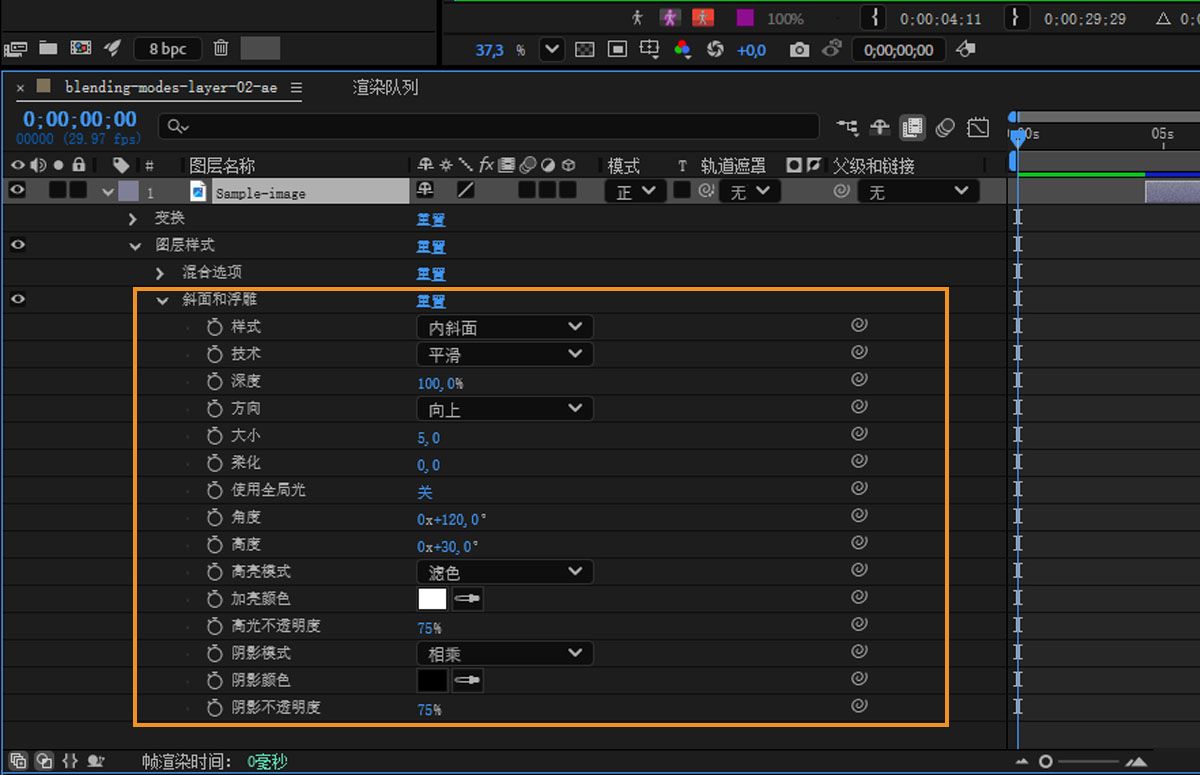The height and width of the screenshot is (775, 1200).
Task: Click eyedropper next to 阴影颜色 swatch
Action: pos(467,680)
